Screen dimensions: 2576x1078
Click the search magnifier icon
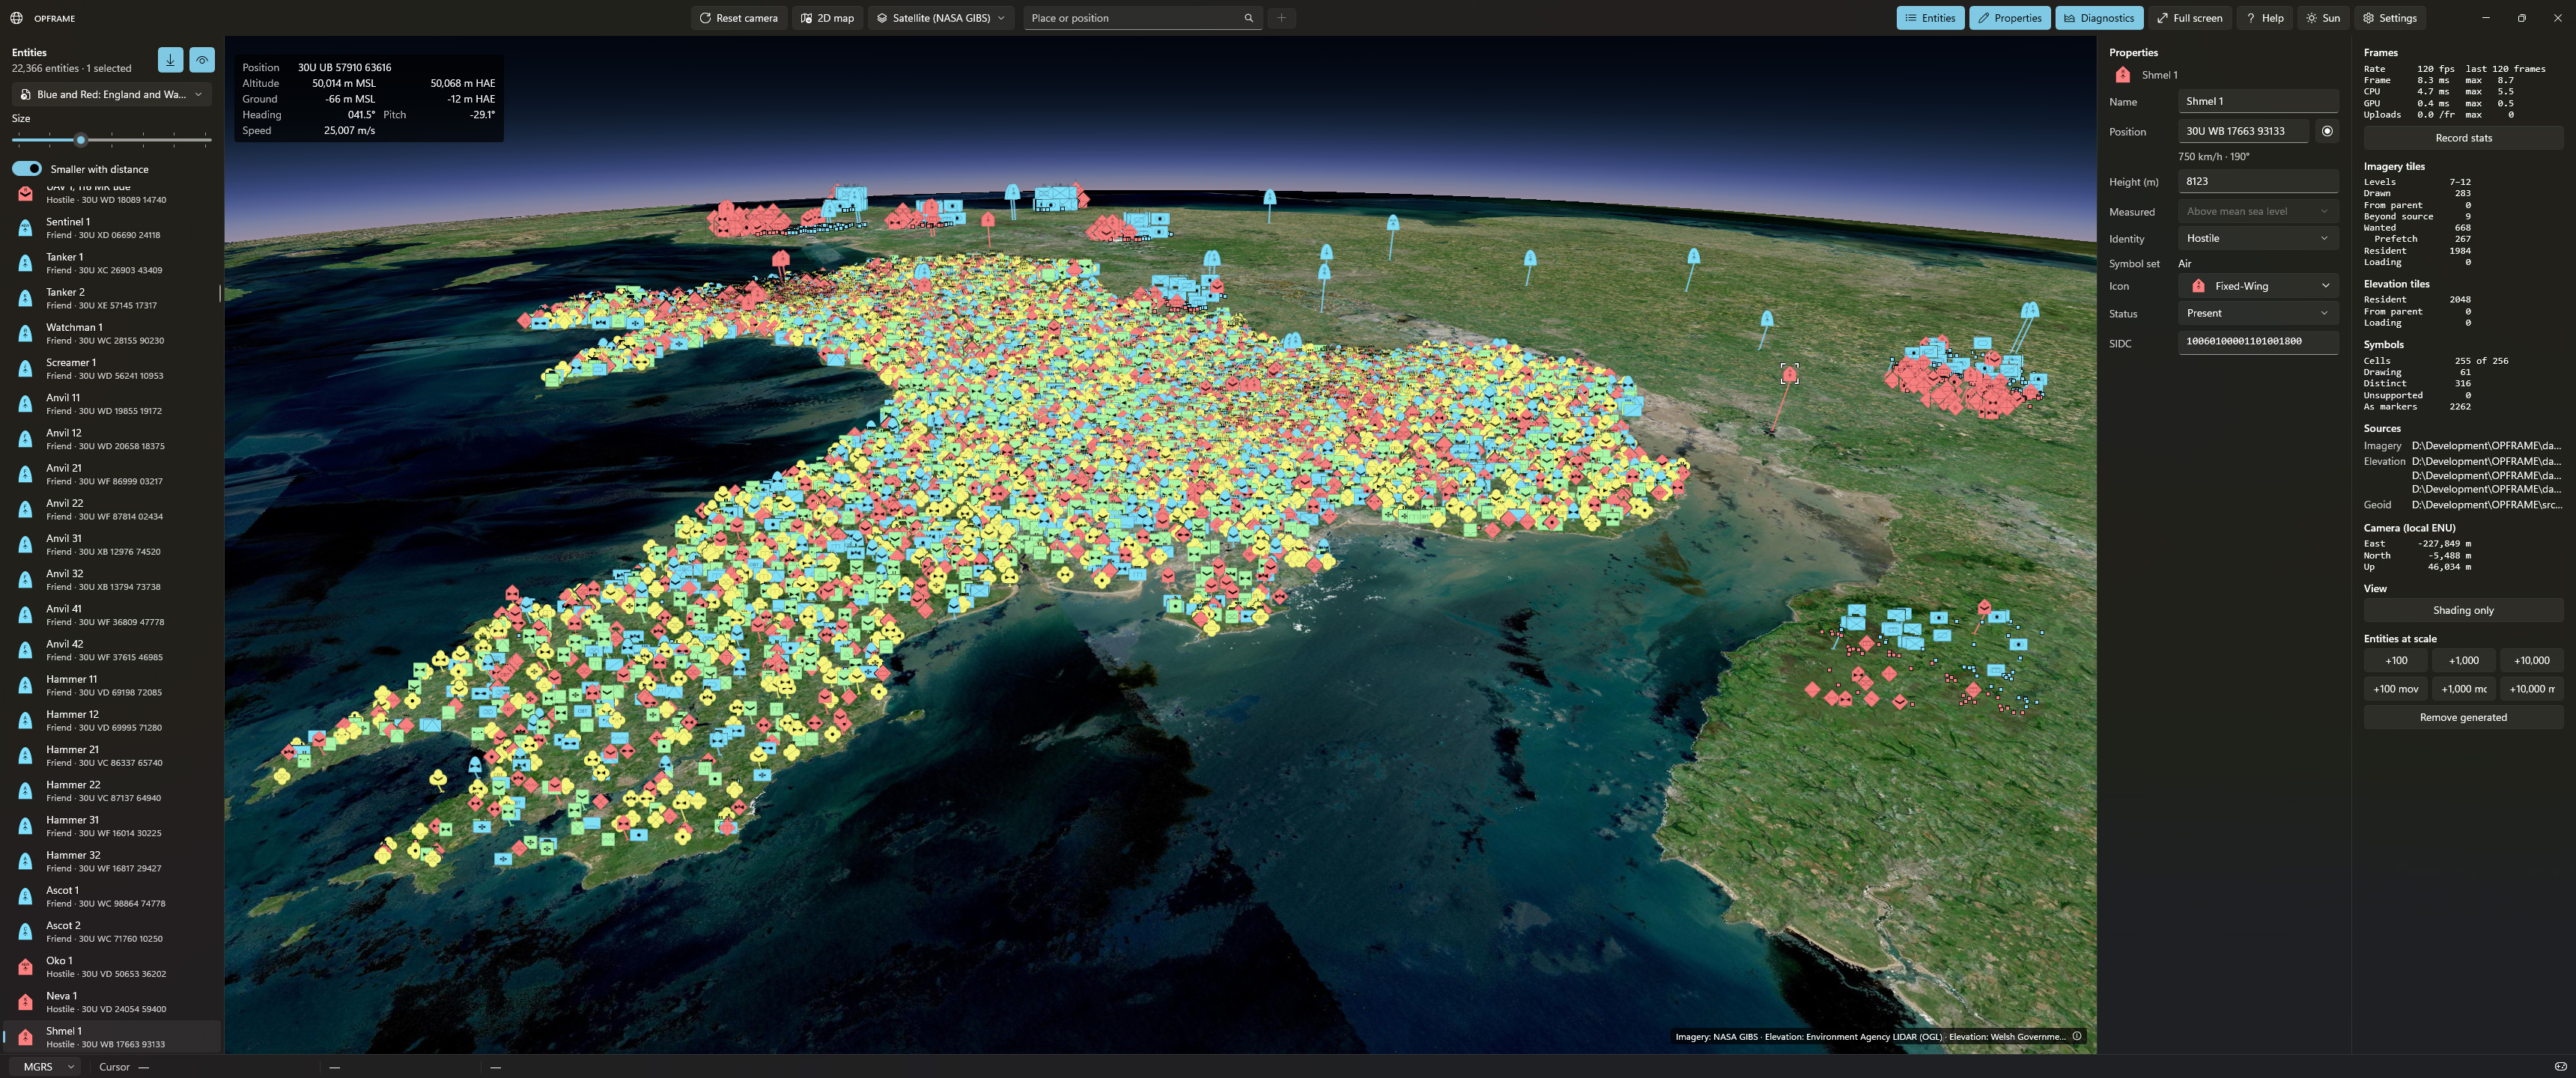pyautogui.click(x=1248, y=18)
